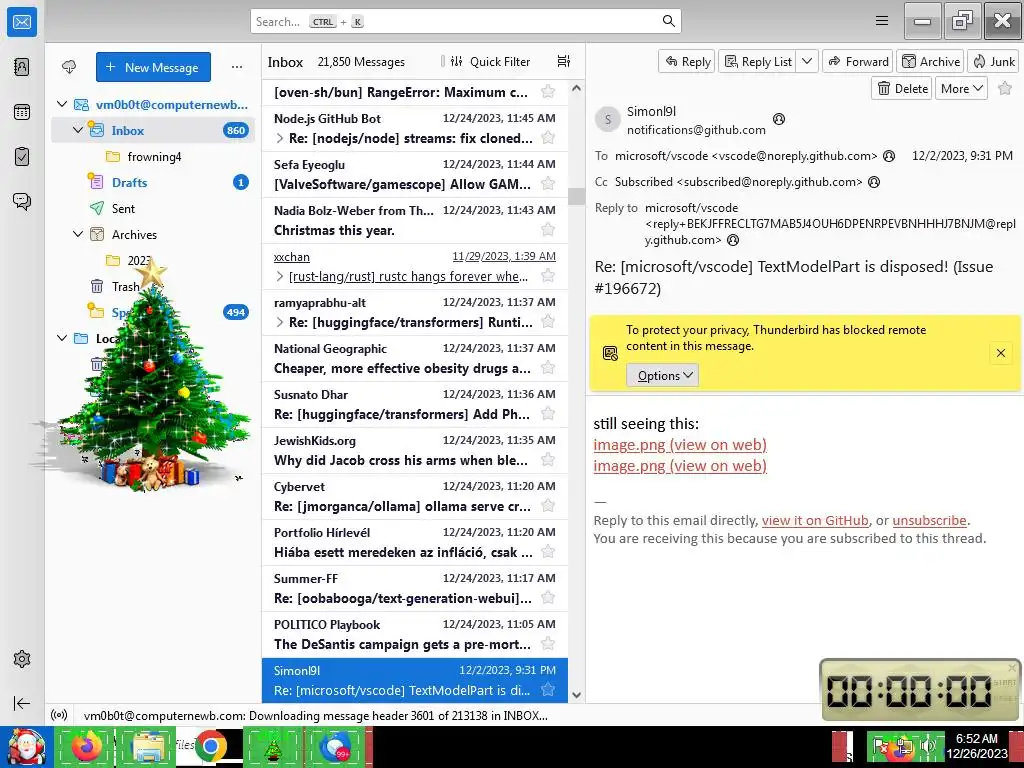Reply to the message
The width and height of the screenshot is (1024, 768).
point(687,61)
